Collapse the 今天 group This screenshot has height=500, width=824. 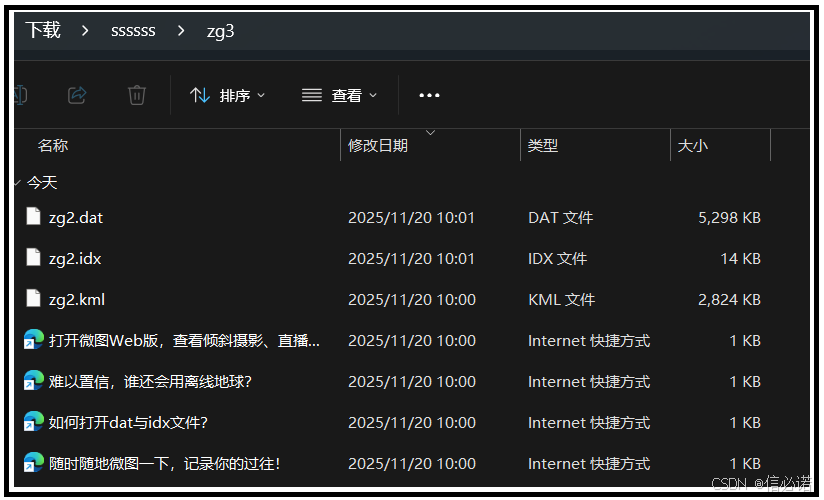point(17,183)
